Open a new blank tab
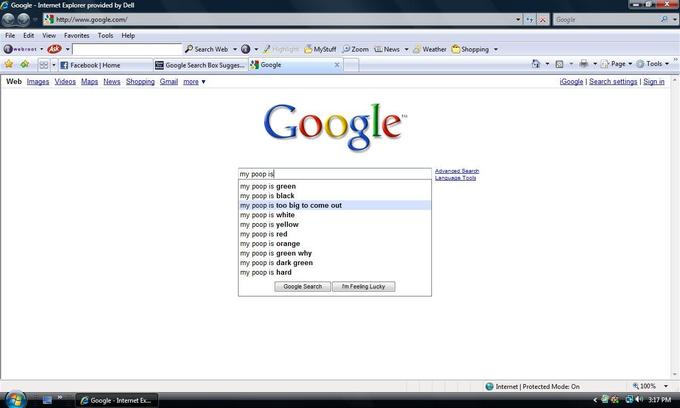 (x=351, y=65)
